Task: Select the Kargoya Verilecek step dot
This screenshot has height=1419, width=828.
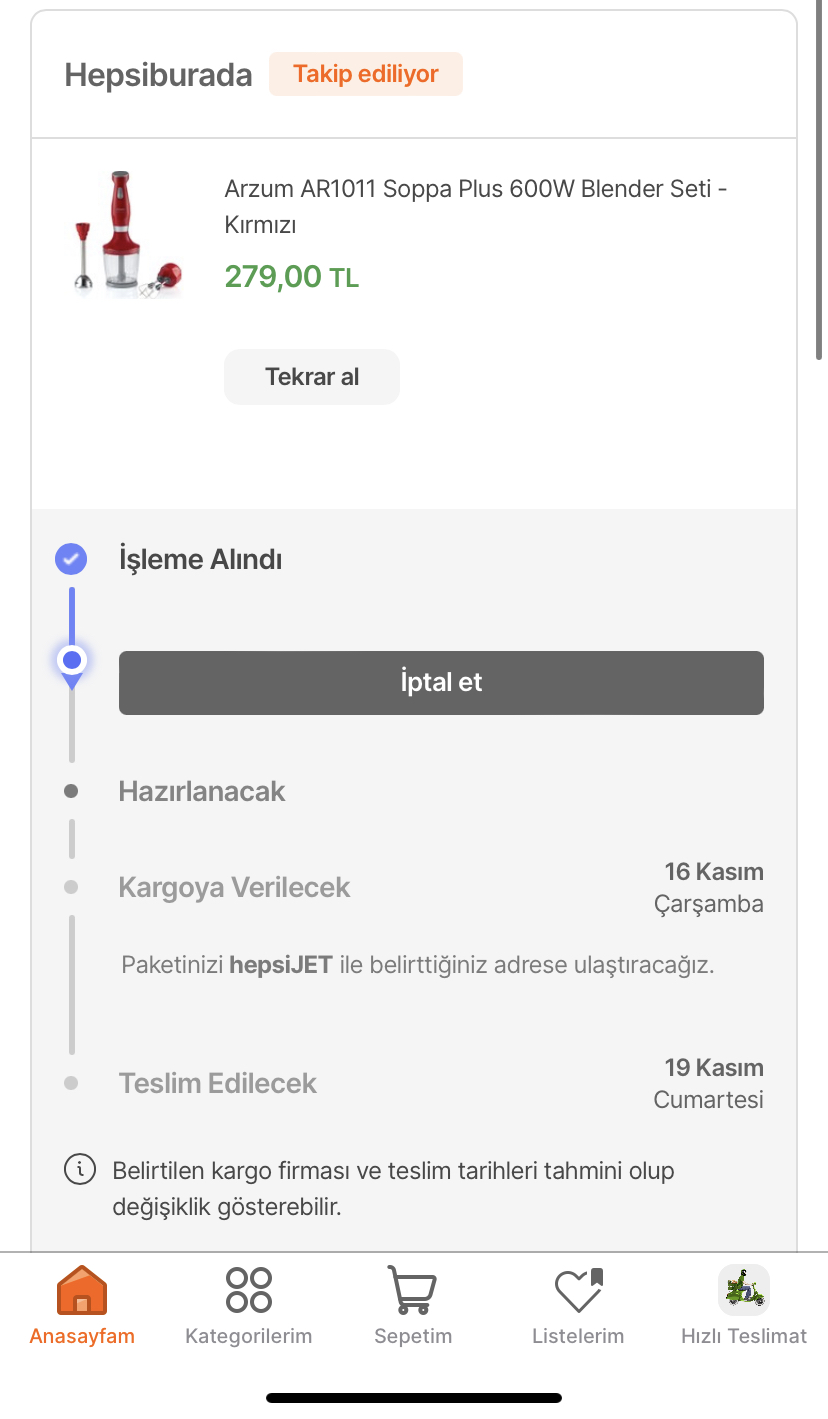Action: click(x=71, y=887)
